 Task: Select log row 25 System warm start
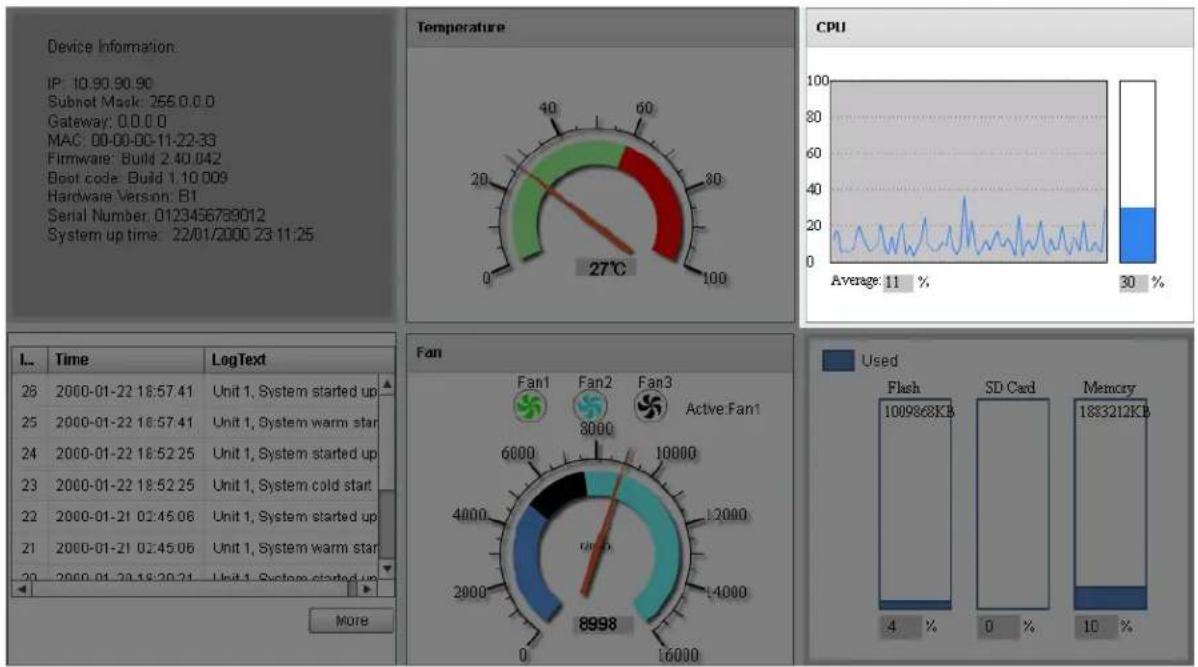point(196,423)
